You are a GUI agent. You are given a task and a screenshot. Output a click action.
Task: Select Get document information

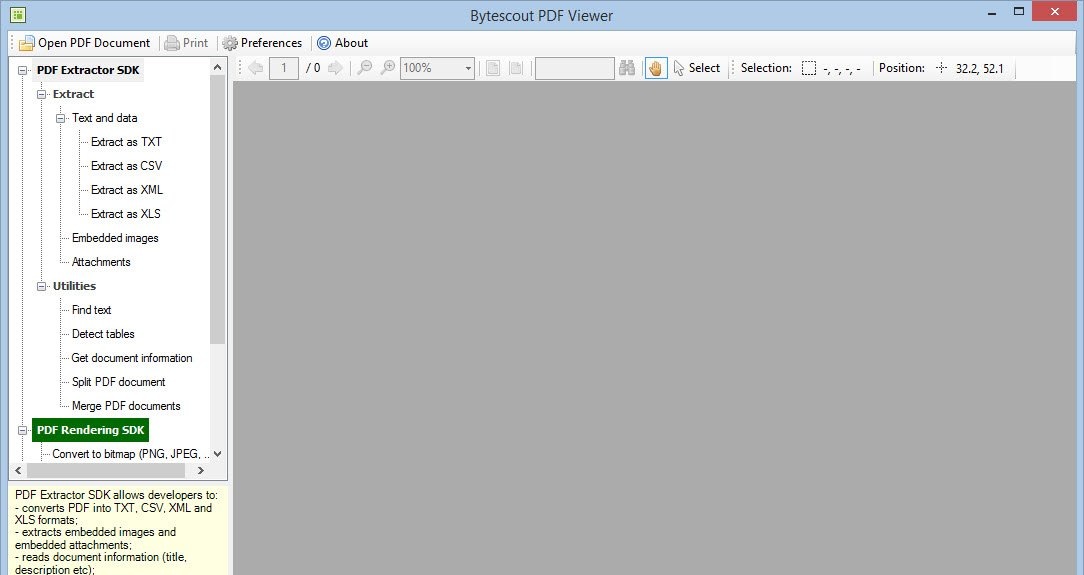click(132, 358)
